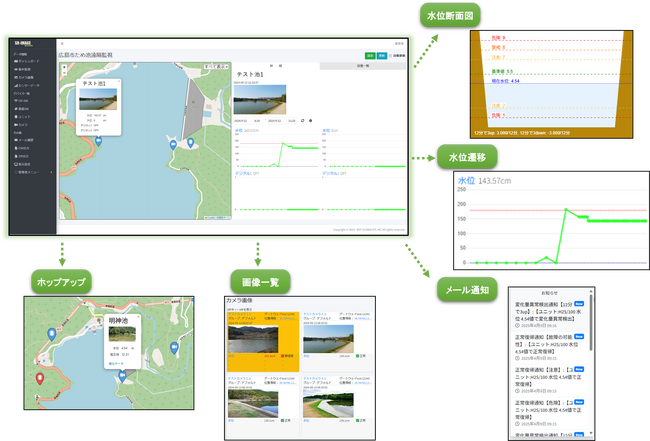This screenshot has height=441, width=650.
Task: Expand the 管理者メニュー sidebar section
Action: (x=27, y=173)
